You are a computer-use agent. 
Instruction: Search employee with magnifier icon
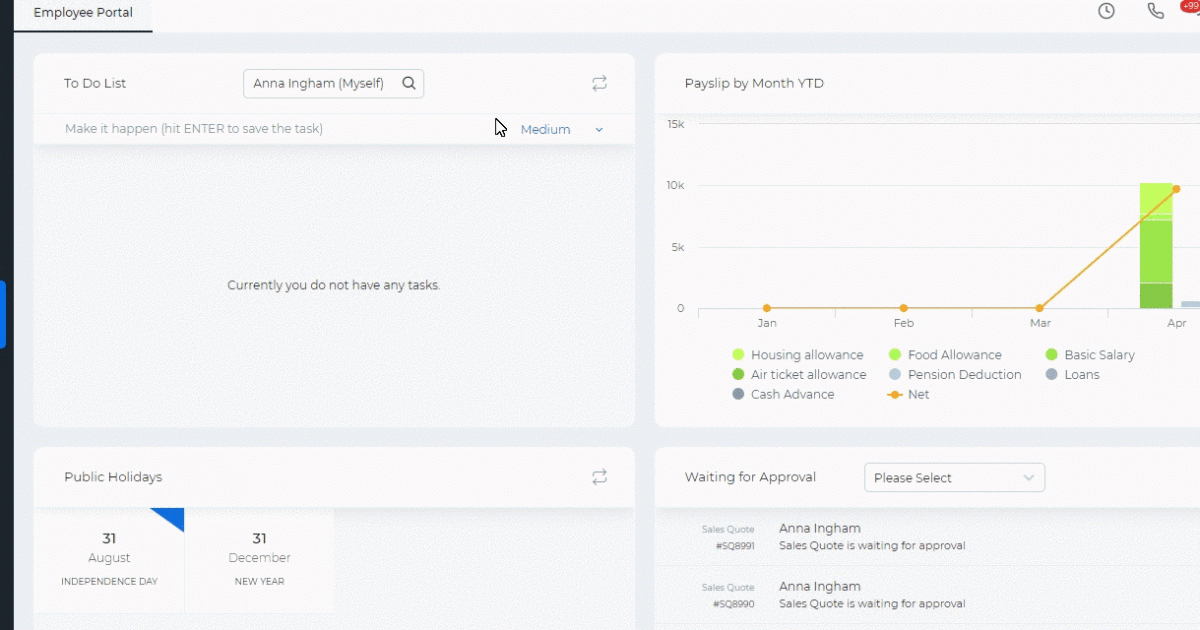tap(409, 84)
